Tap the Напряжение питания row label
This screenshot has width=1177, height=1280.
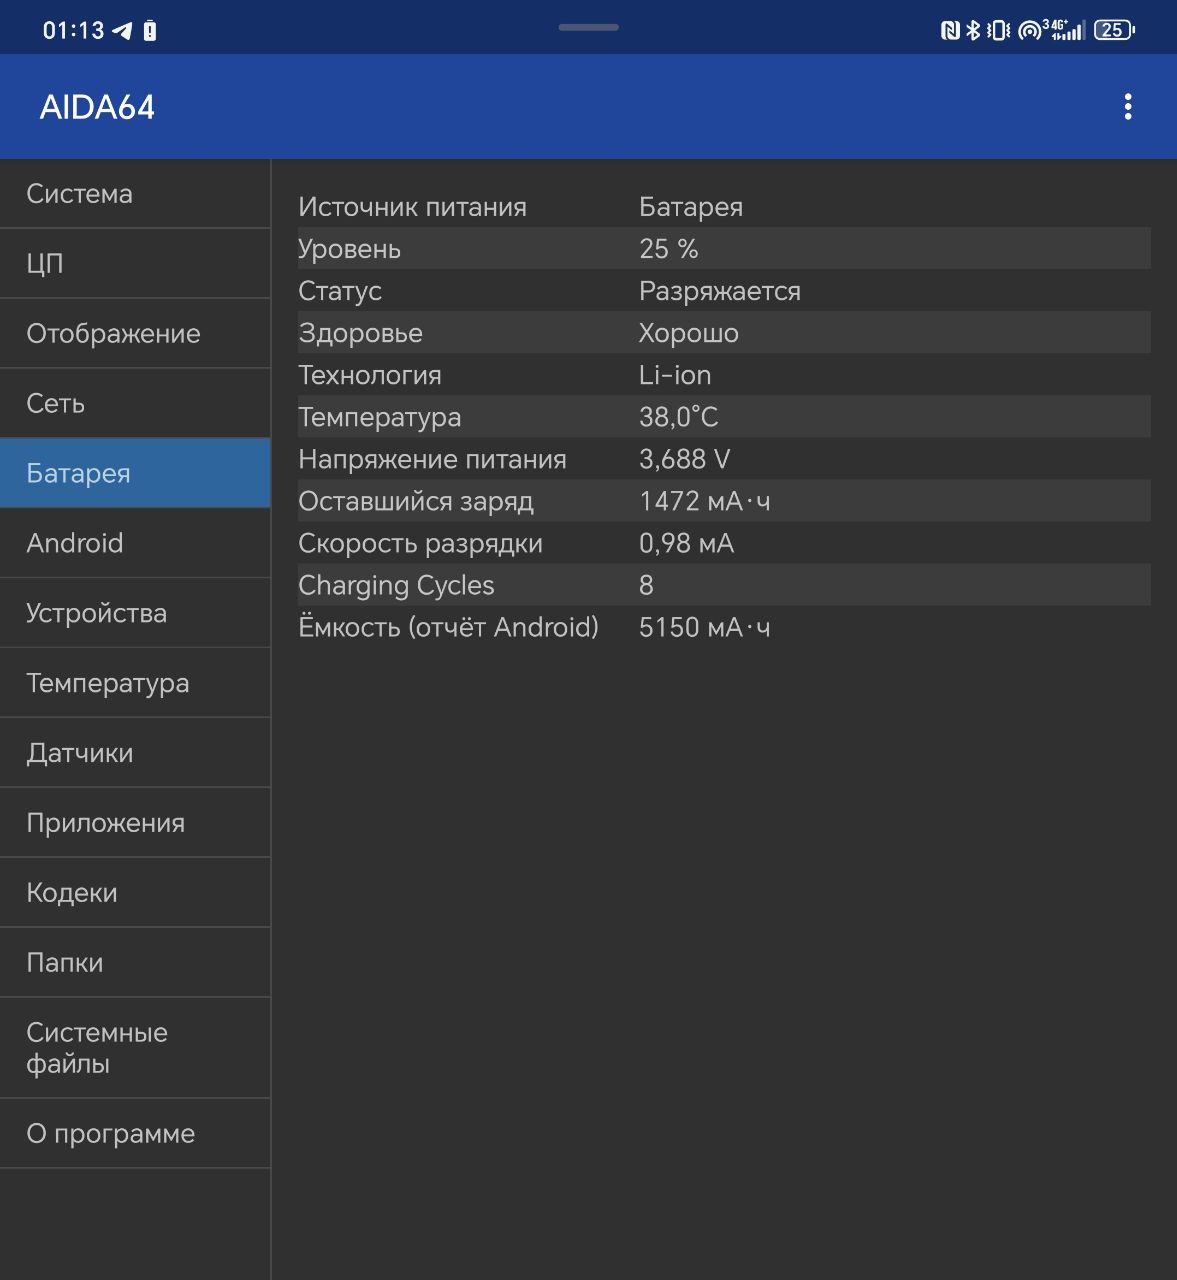coord(432,459)
